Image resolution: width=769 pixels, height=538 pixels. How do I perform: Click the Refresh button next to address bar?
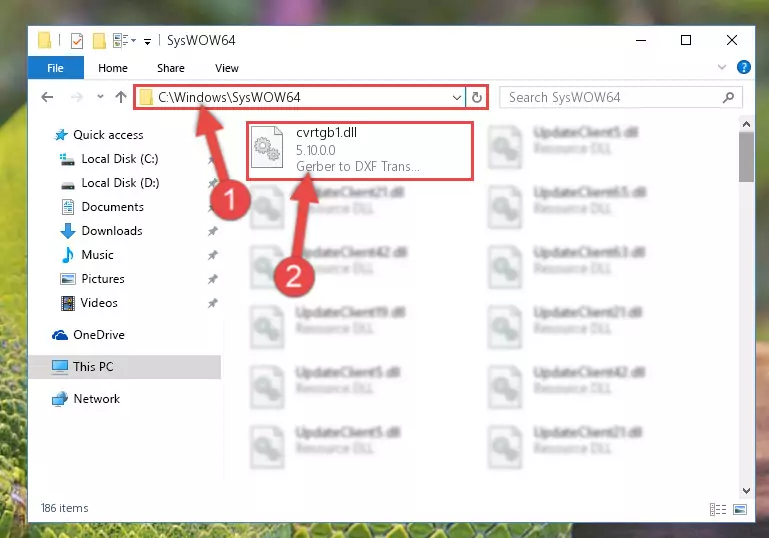pyautogui.click(x=477, y=97)
